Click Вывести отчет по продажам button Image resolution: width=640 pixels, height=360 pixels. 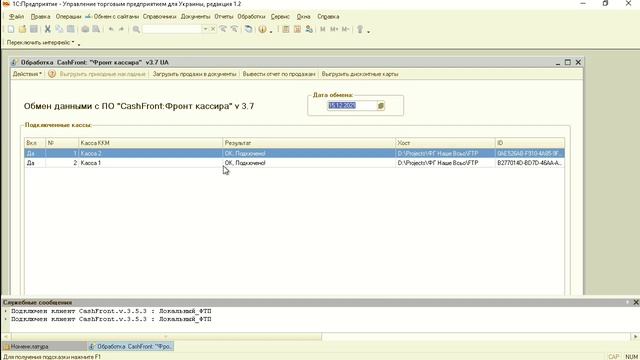pyautogui.click(x=279, y=74)
